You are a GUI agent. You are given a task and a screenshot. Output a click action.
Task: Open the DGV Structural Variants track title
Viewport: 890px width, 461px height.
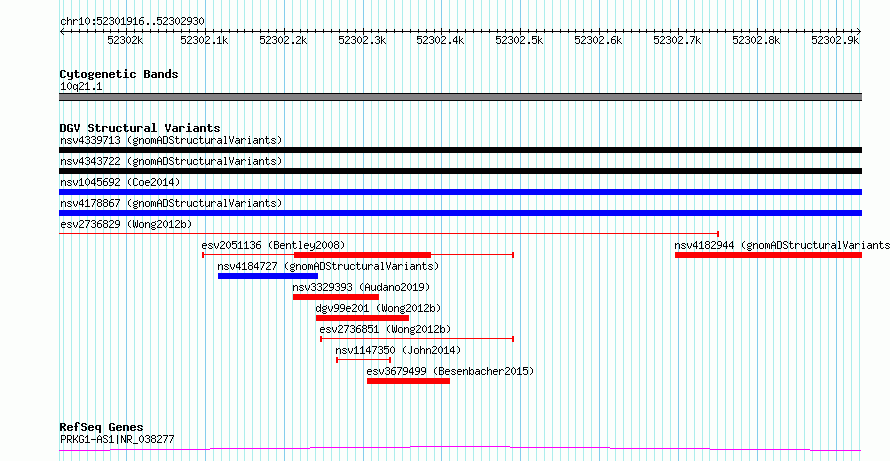point(140,128)
